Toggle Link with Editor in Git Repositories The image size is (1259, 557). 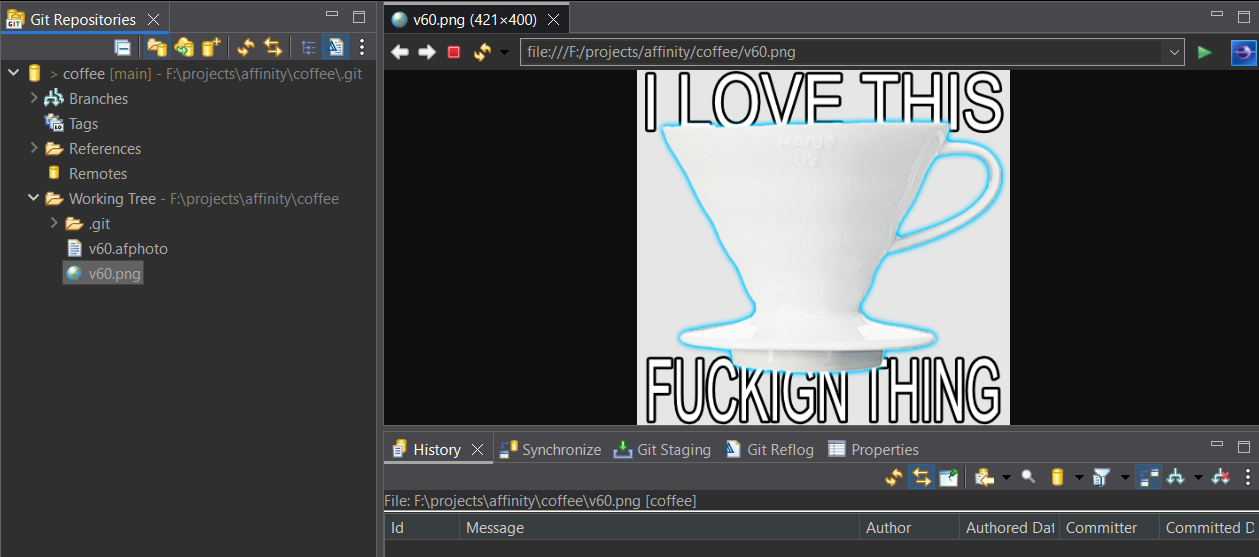(273, 47)
